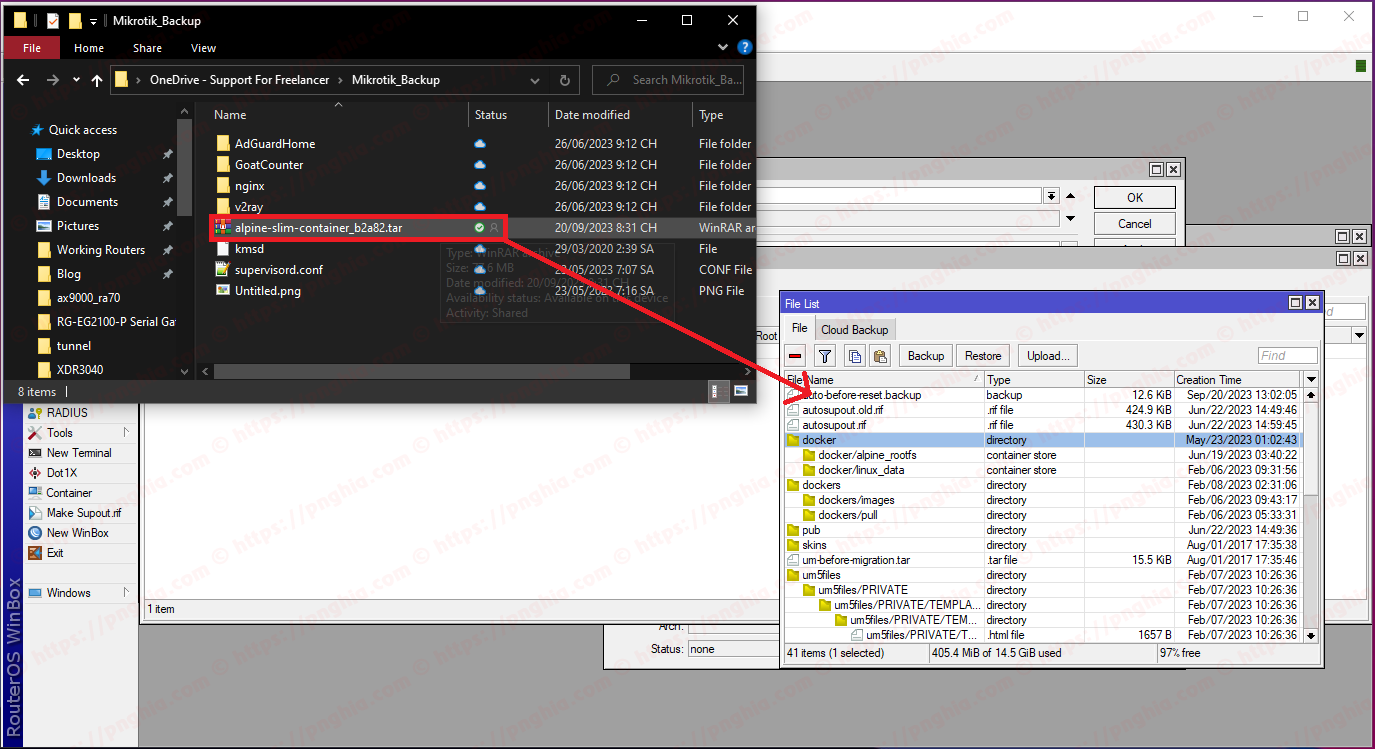Viewport: 1375px width, 749px height.
Task: Click the red Remove button in File List
Action: coord(795,355)
